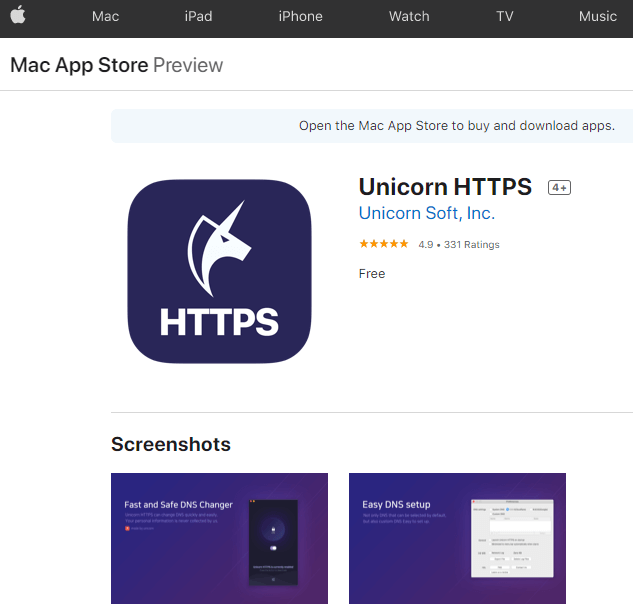Open the TV menu item
The image size is (633, 604).
point(505,17)
